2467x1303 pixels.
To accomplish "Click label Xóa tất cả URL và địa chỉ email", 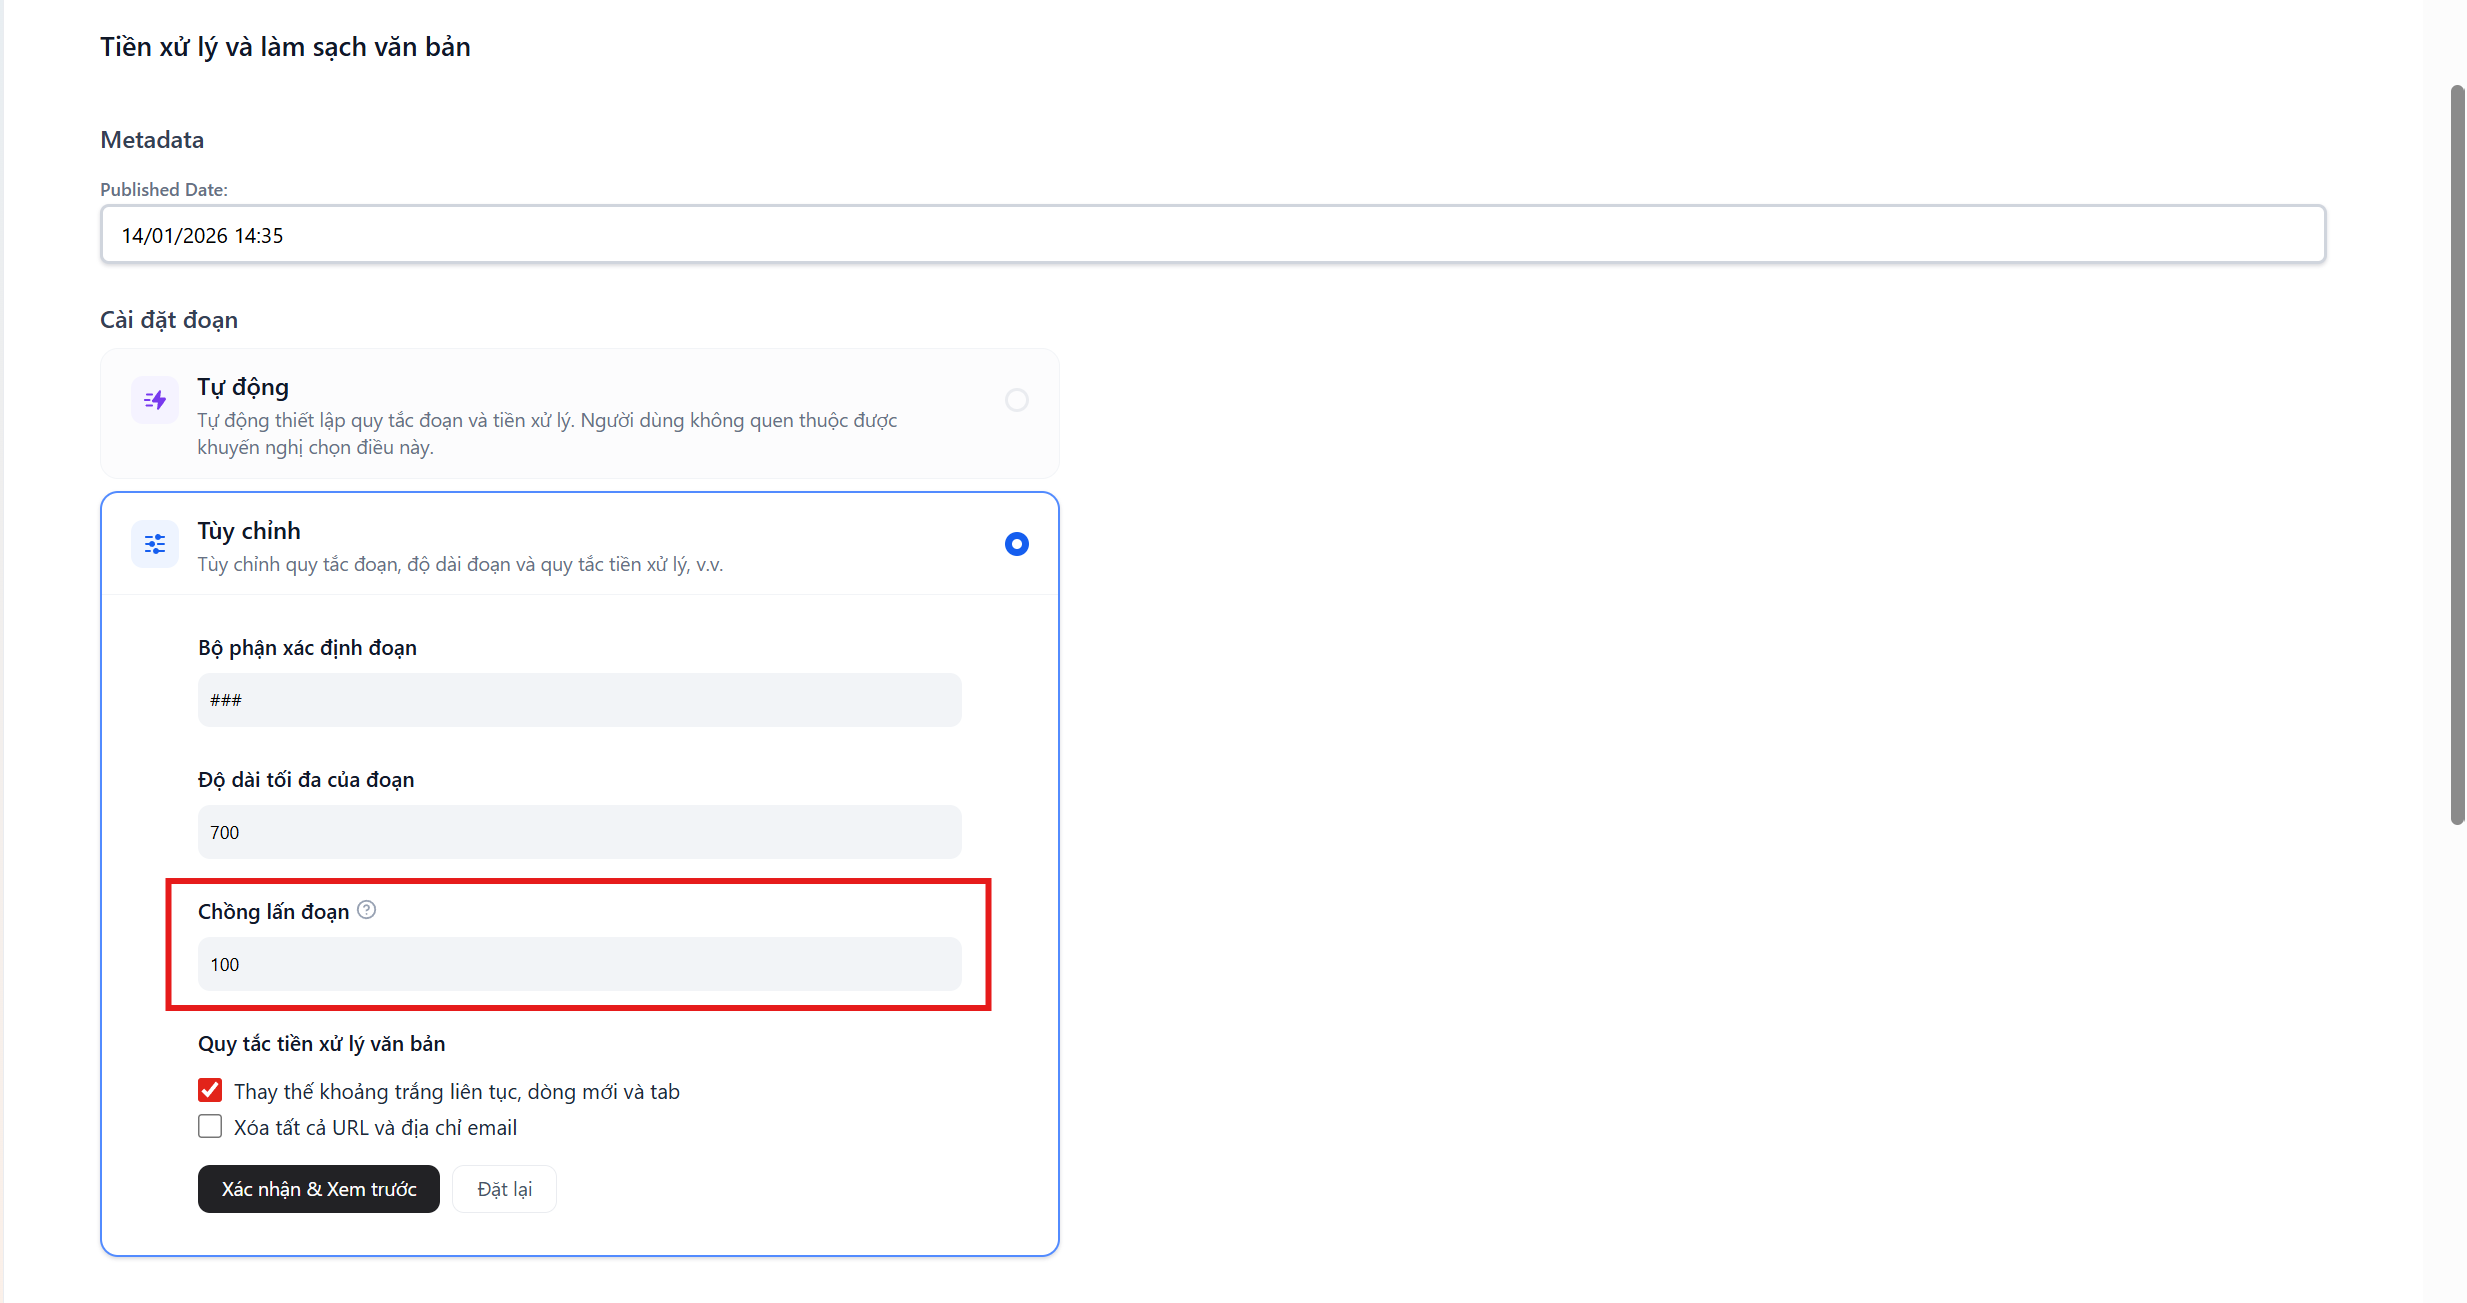I will pos(375,1128).
